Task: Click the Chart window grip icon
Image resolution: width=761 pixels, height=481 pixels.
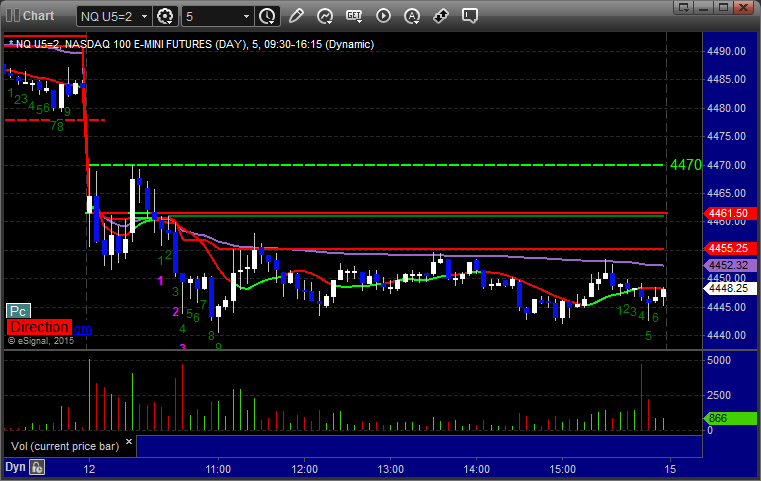Action: coord(12,16)
